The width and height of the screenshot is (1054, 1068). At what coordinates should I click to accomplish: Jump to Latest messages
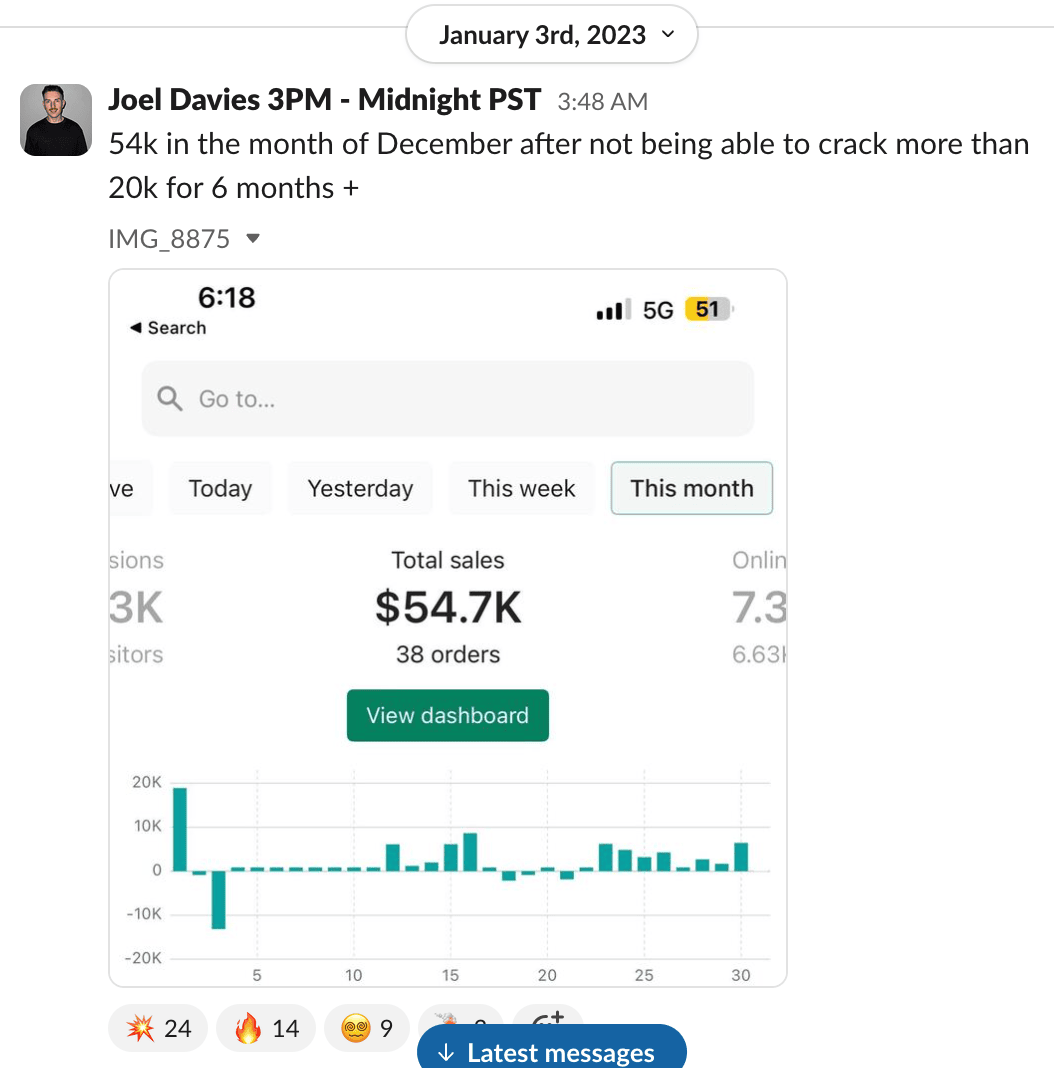coord(551,1052)
